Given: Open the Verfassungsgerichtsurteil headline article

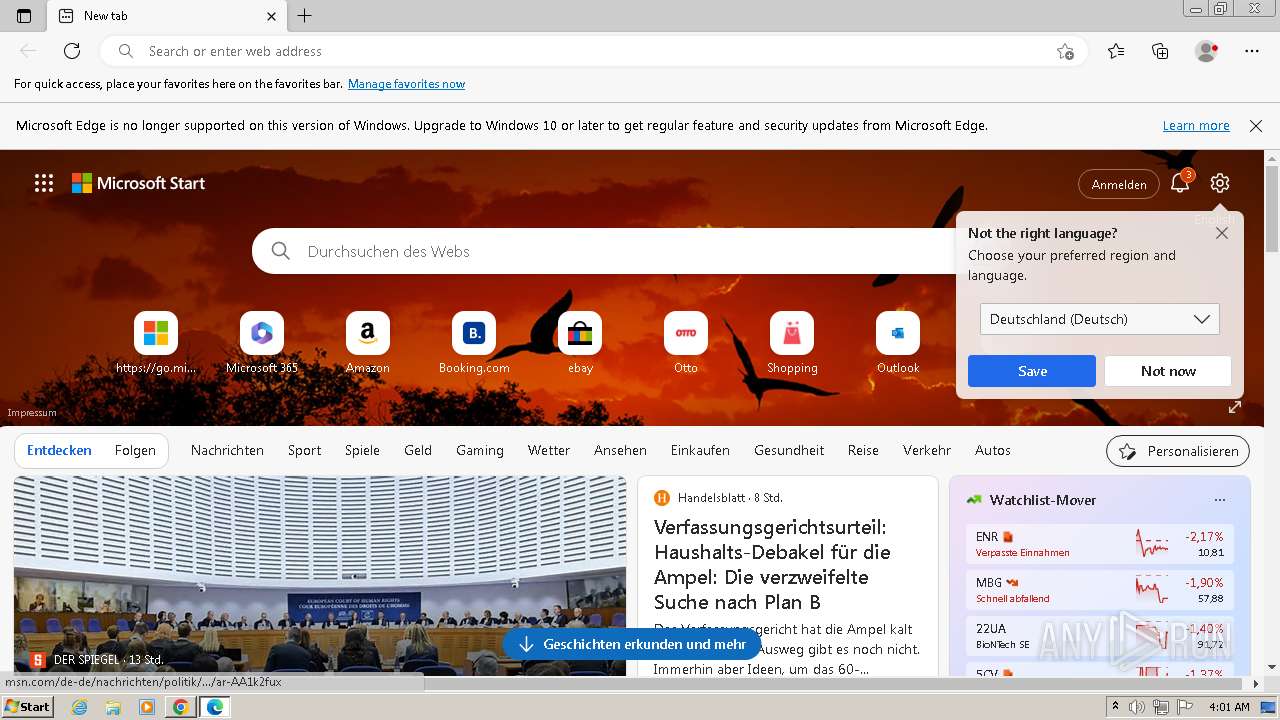Looking at the screenshot, I should [772, 564].
